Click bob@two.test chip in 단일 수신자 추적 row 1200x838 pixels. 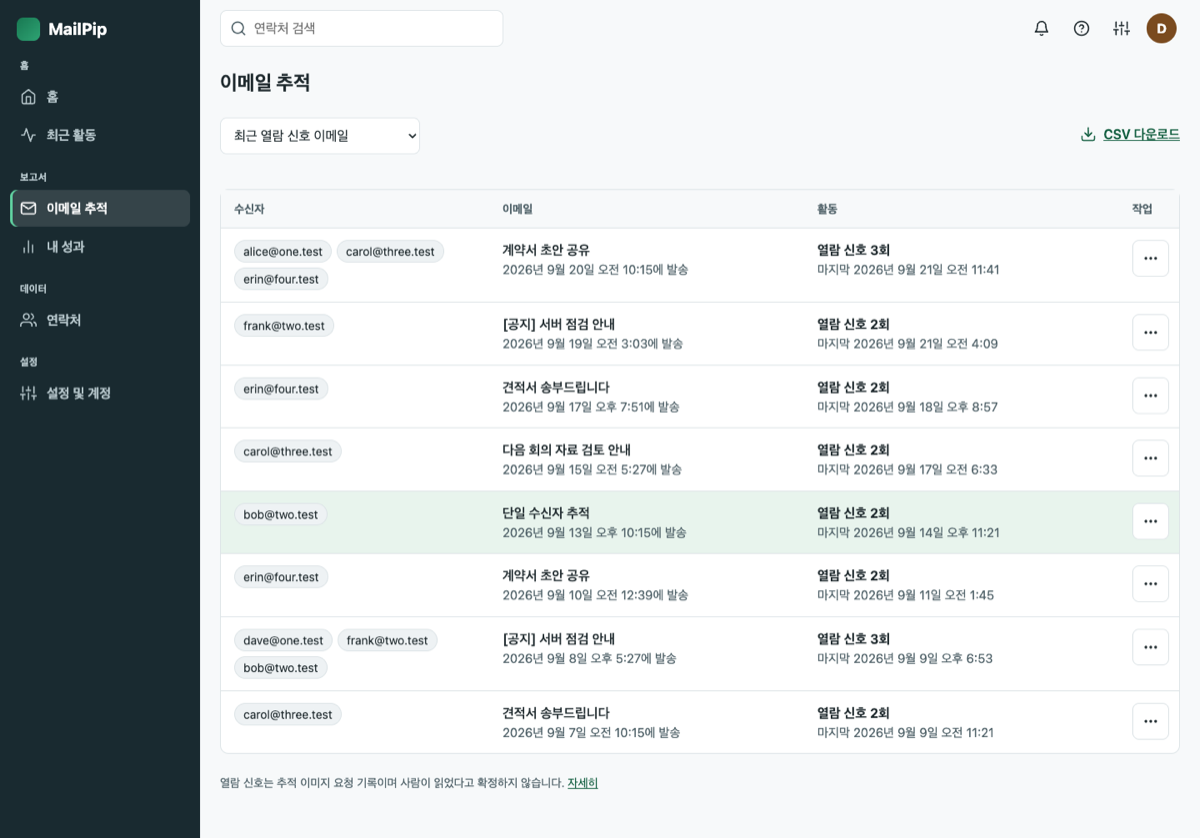(281, 514)
